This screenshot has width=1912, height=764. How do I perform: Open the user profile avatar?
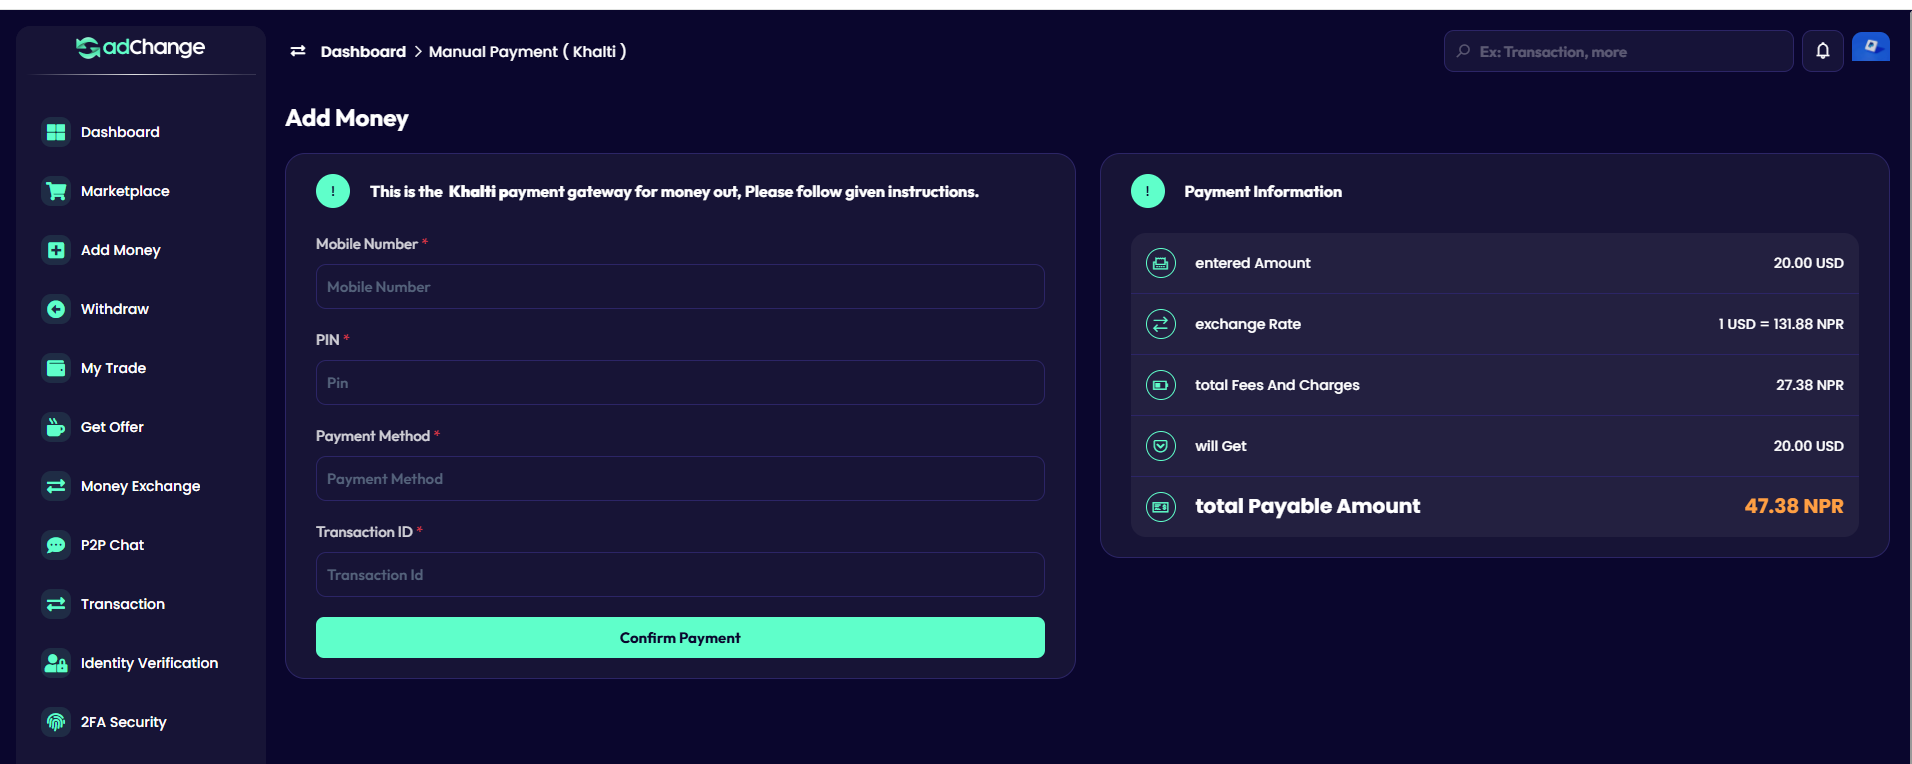1871,47
